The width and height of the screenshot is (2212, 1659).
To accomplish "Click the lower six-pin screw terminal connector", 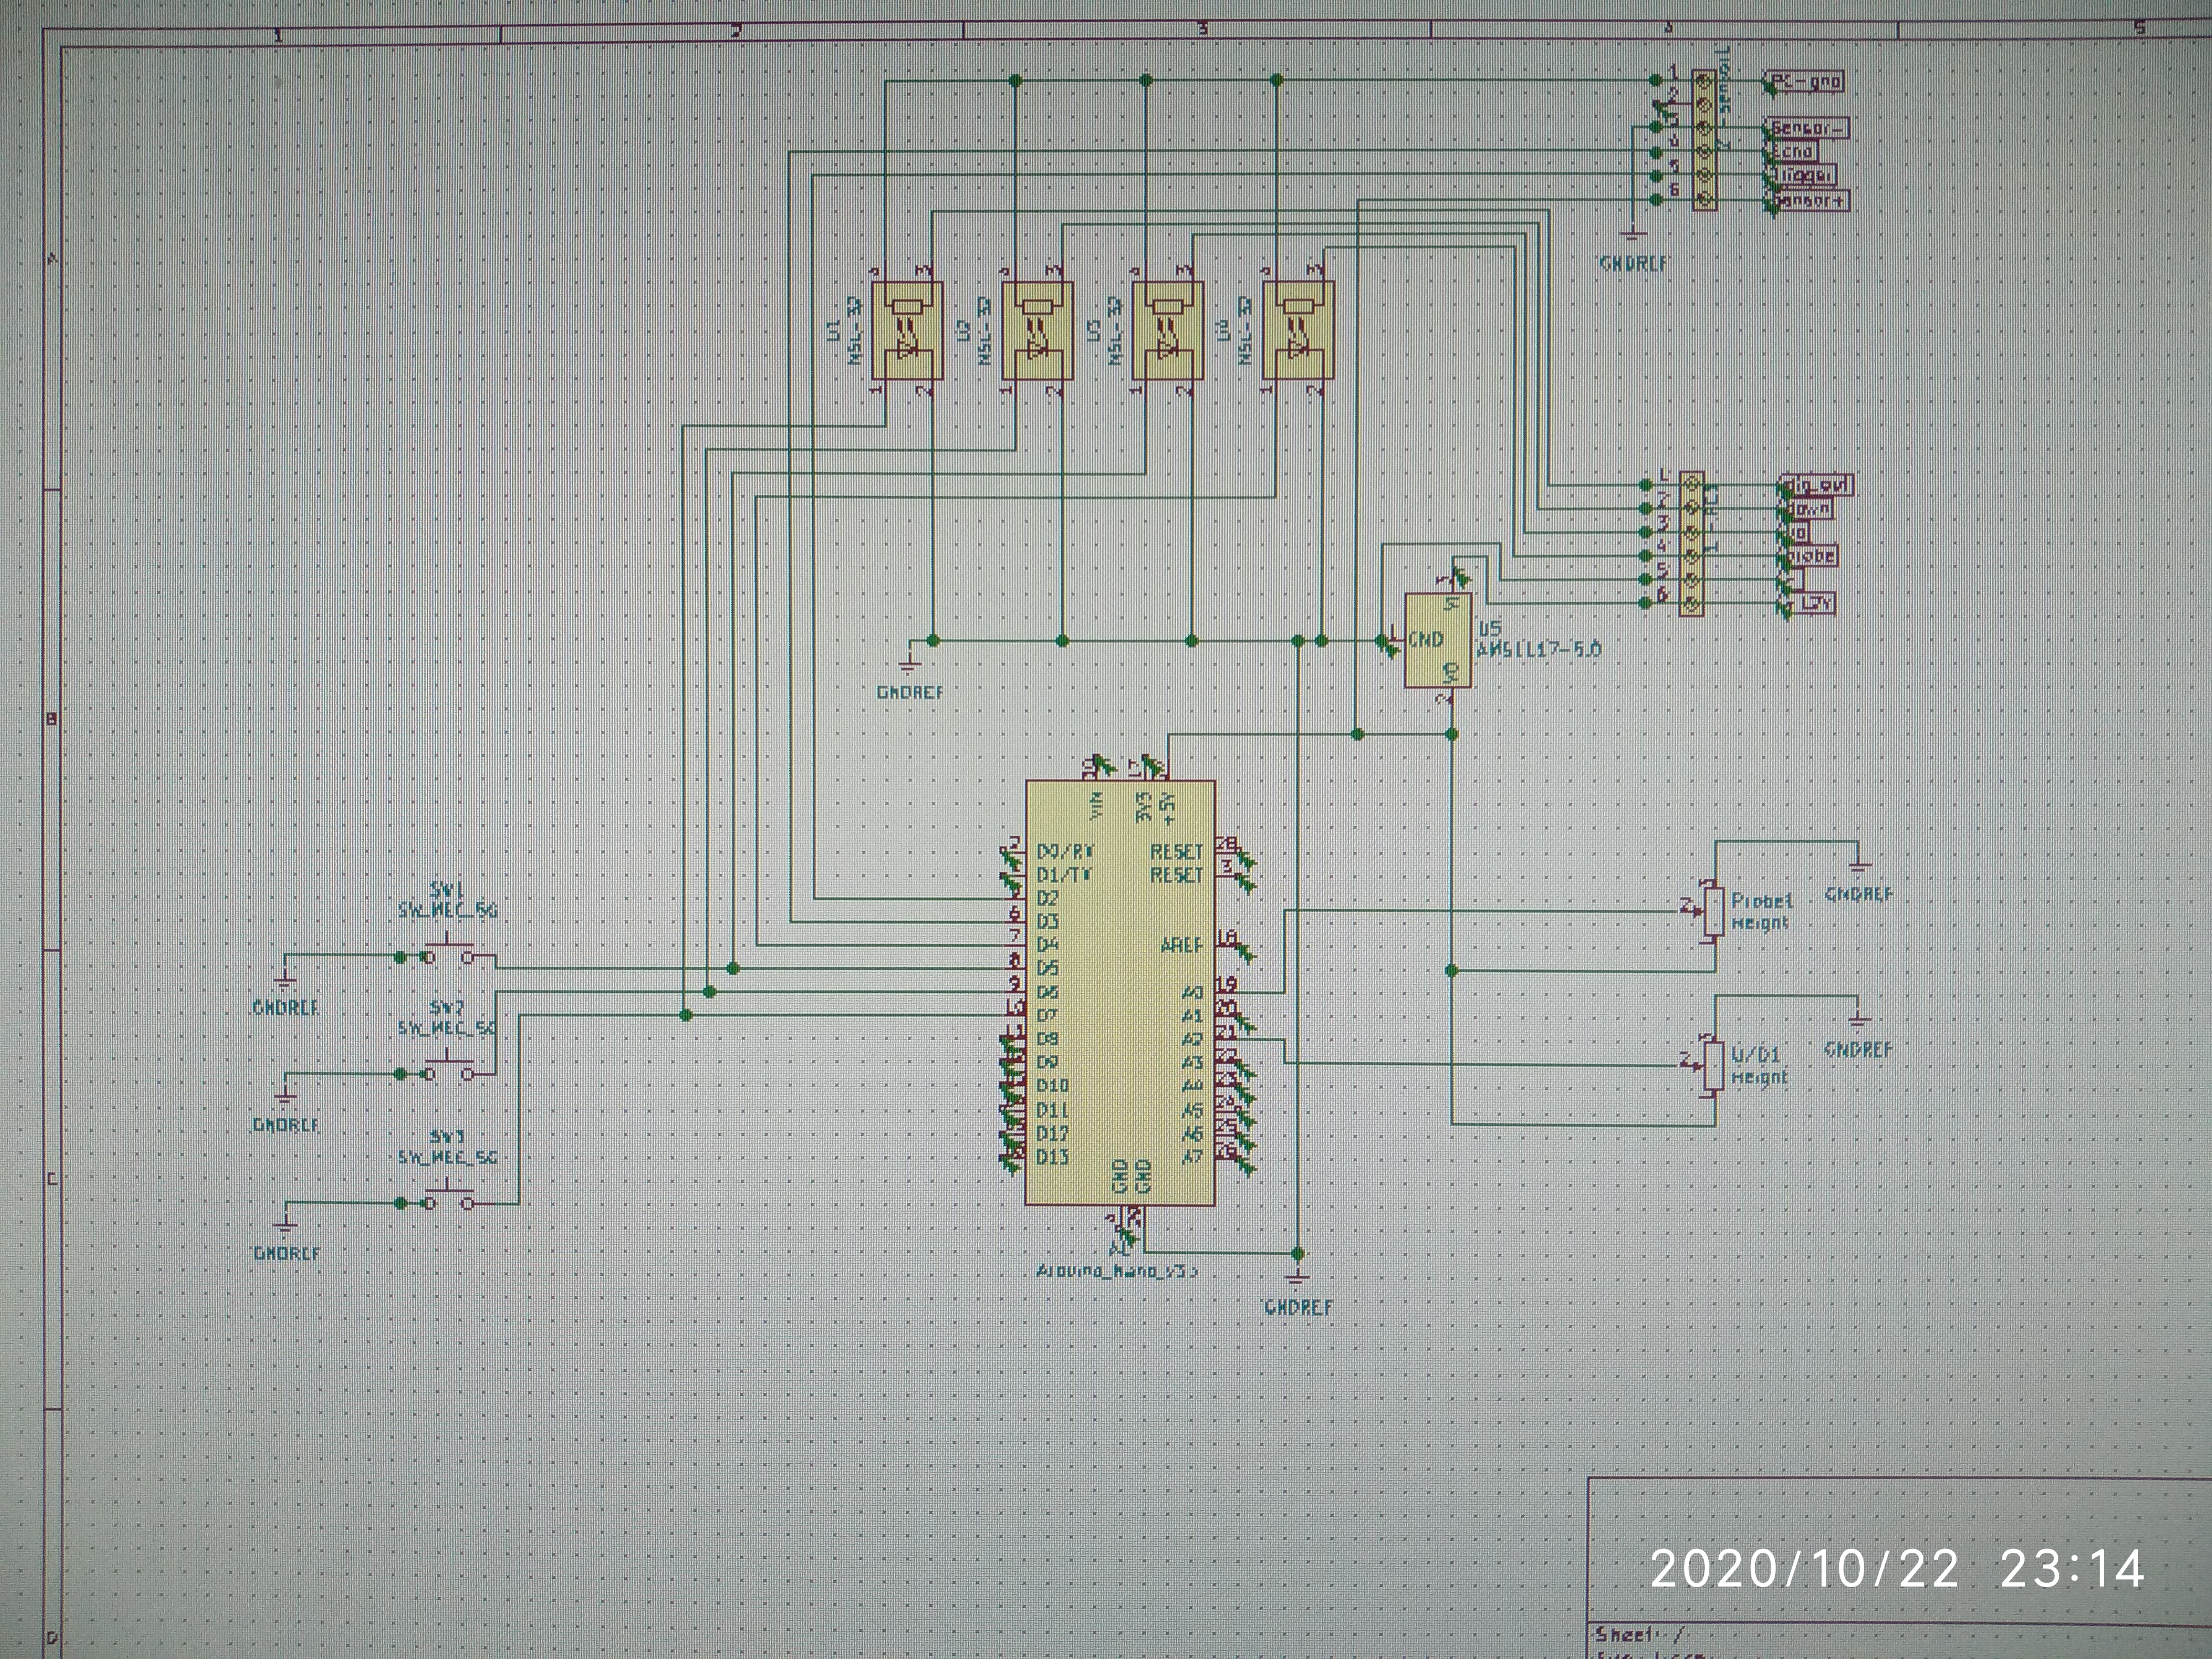I will [x=1691, y=544].
